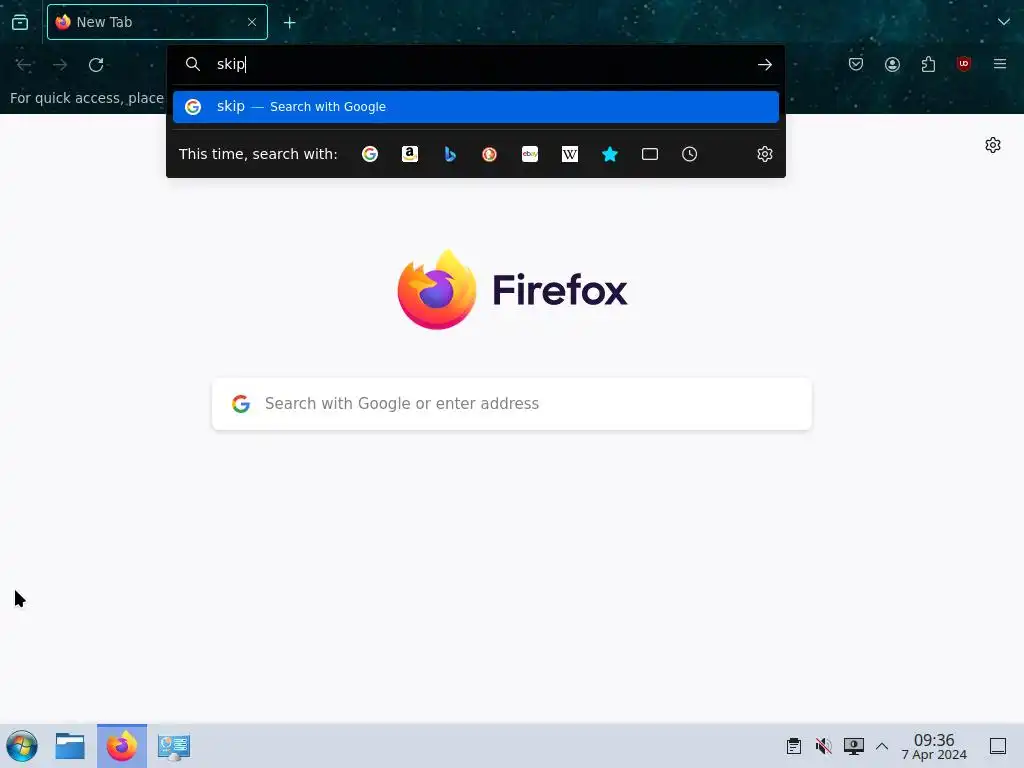Open the Extensions puzzle icon
Viewport: 1024px width, 768px height.
[928, 64]
